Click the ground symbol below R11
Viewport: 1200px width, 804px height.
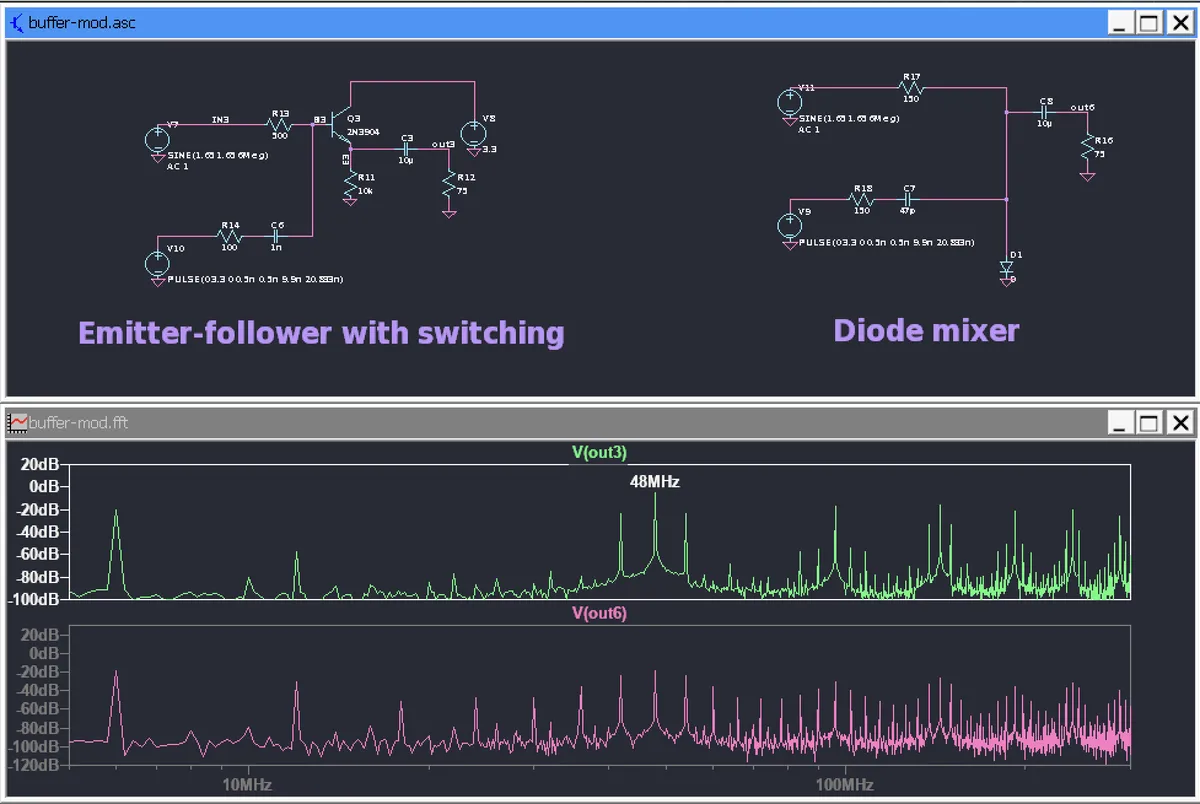pyautogui.click(x=350, y=201)
